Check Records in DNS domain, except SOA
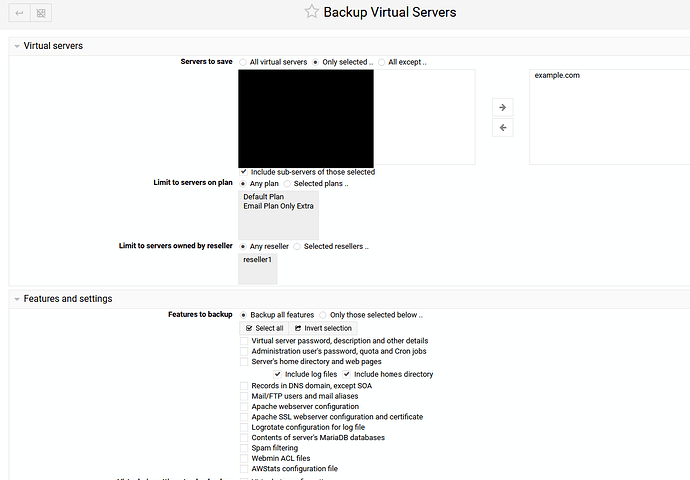Image resolution: width=690 pixels, height=480 pixels. tap(244, 386)
